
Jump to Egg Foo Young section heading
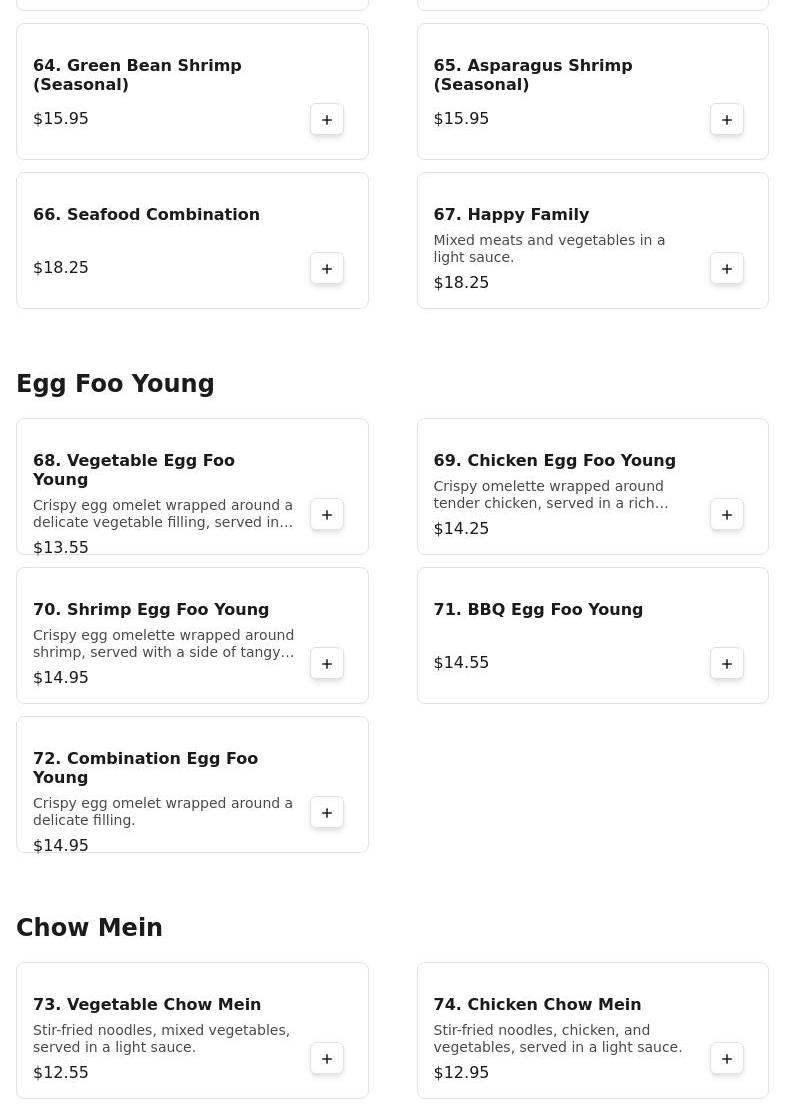coord(115,384)
